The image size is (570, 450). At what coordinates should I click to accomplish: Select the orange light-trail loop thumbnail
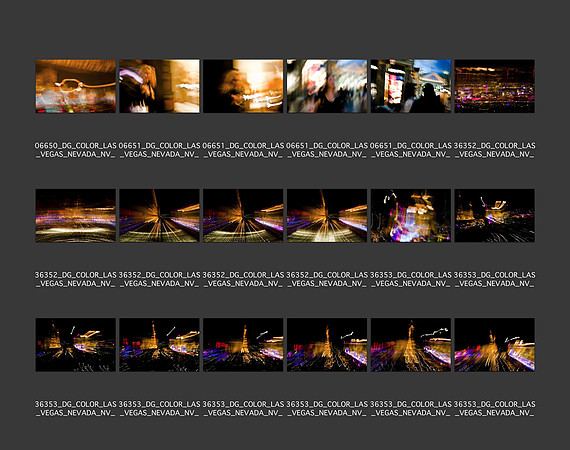(x=76, y=86)
